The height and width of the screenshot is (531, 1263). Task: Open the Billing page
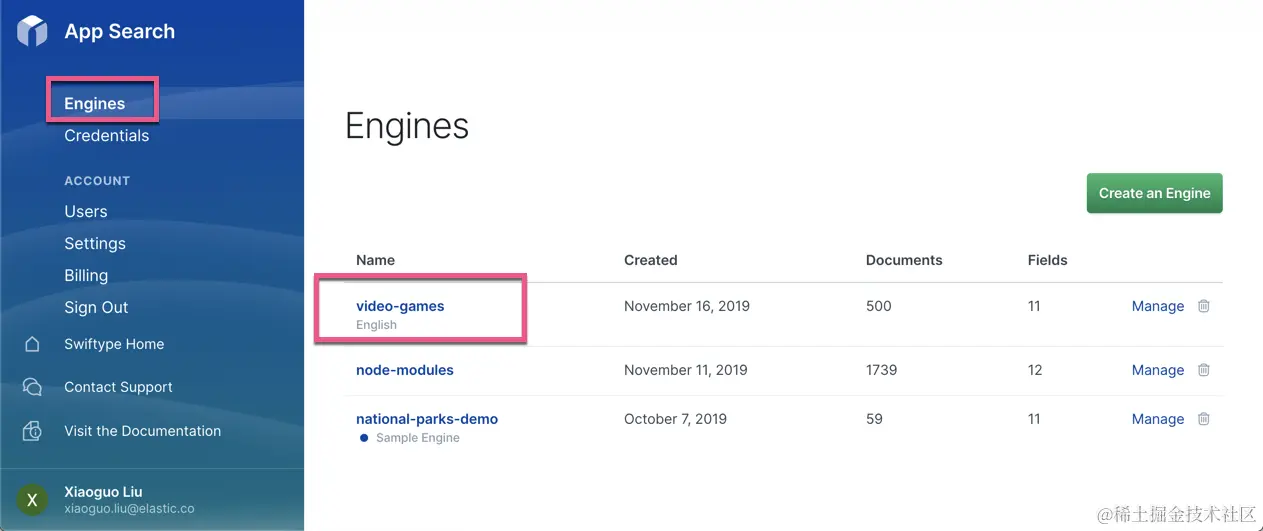86,276
